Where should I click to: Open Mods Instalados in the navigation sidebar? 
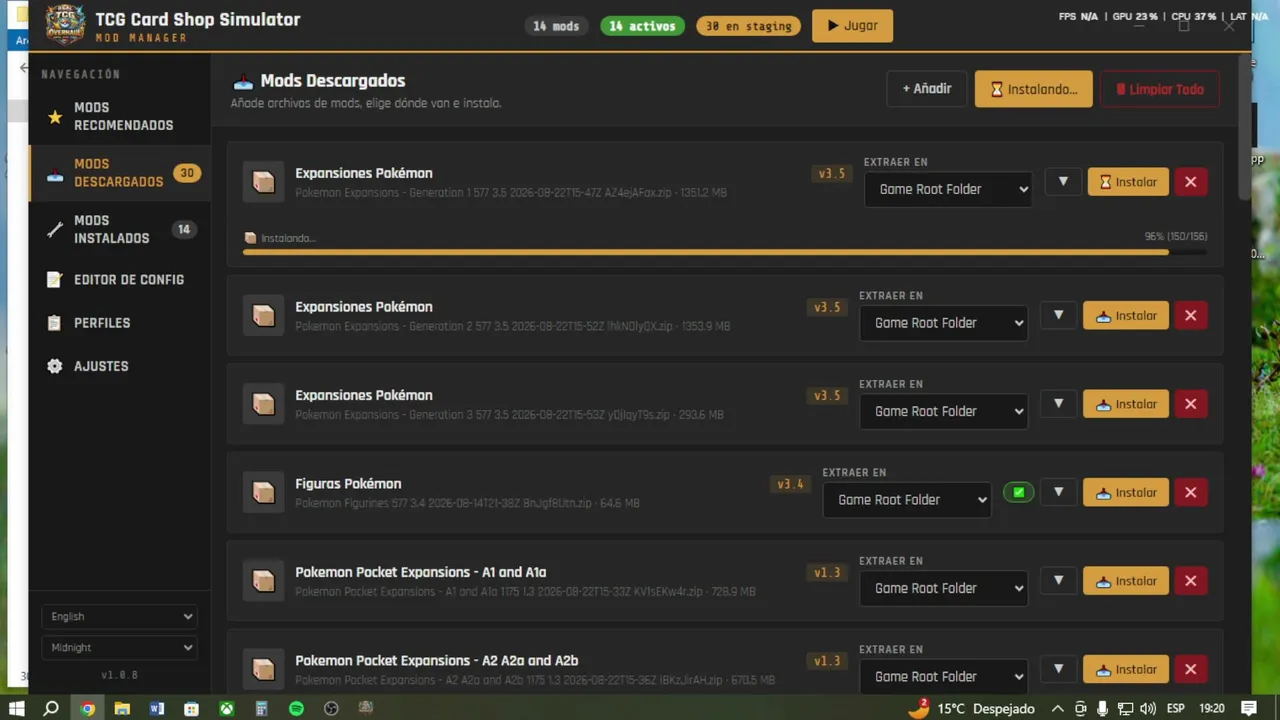[120, 230]
